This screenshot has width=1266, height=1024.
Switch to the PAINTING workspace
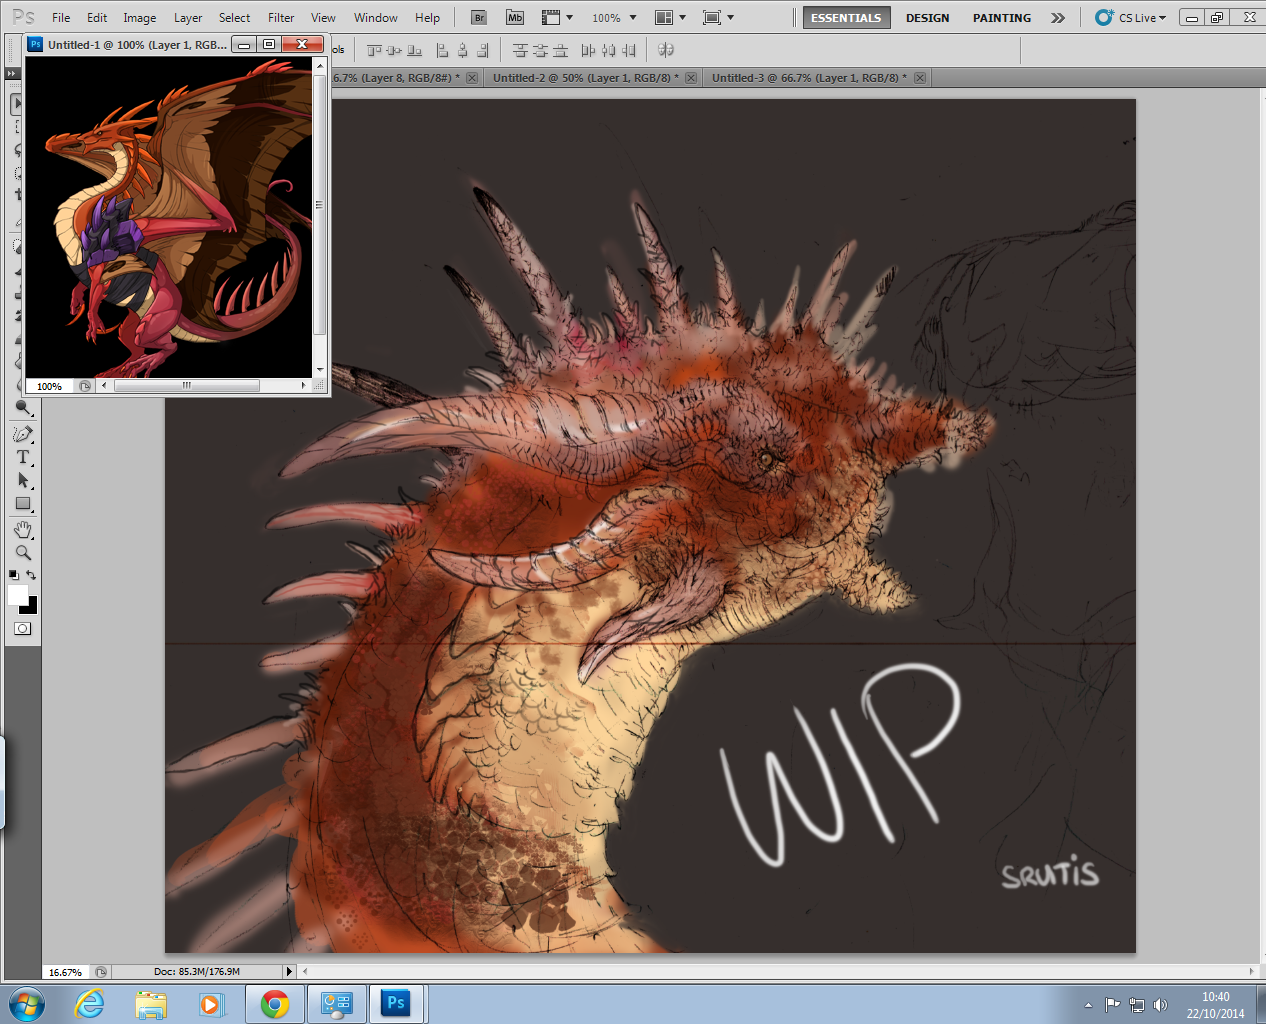click(x=1001, y=18)
